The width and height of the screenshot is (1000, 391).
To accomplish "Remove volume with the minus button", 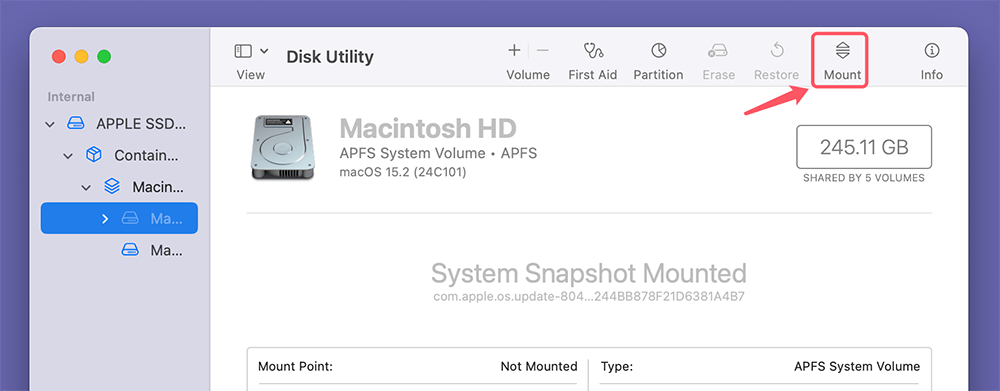I will [542, 50].
